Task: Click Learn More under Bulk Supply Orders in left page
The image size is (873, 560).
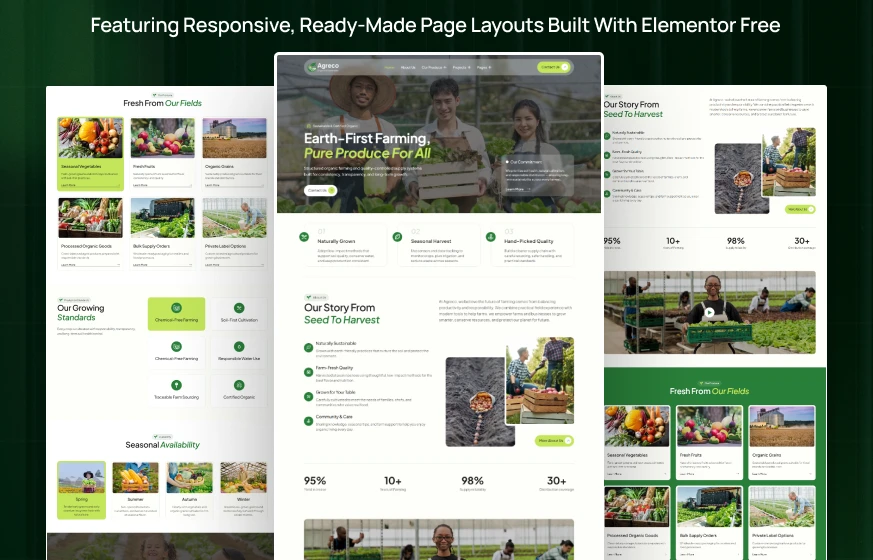Action: [x=162, y=265]
